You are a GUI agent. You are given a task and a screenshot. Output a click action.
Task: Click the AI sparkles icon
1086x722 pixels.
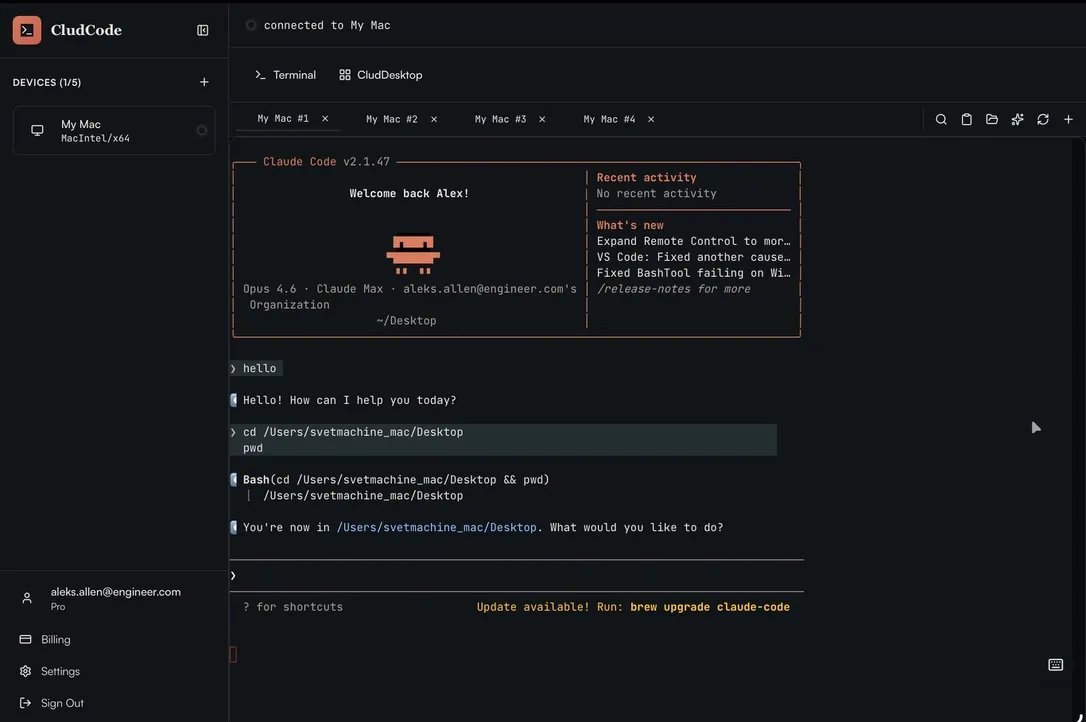pyautogui.click(x=1016, y=117)
